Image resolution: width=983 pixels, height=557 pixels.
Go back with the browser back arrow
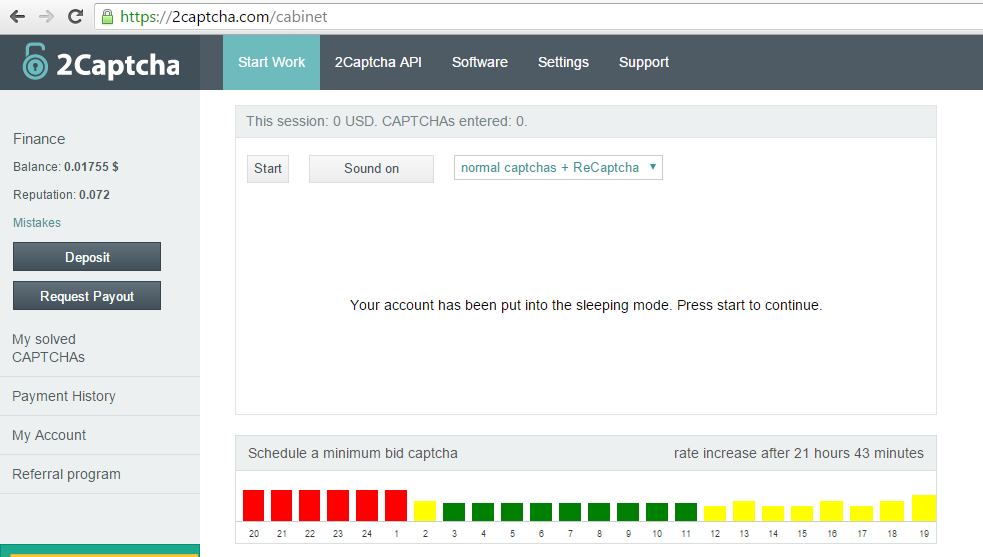tap(18, 16)
